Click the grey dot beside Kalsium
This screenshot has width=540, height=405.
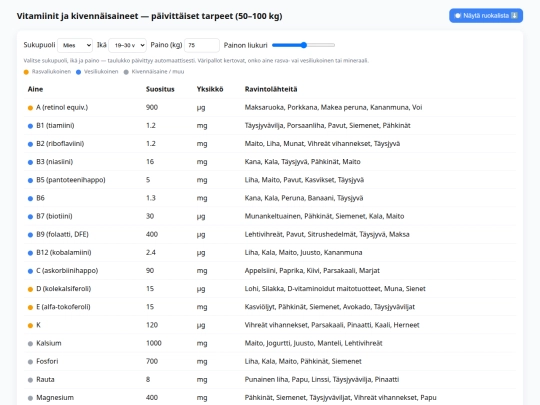pyautogui.click(x=30, y=343)
